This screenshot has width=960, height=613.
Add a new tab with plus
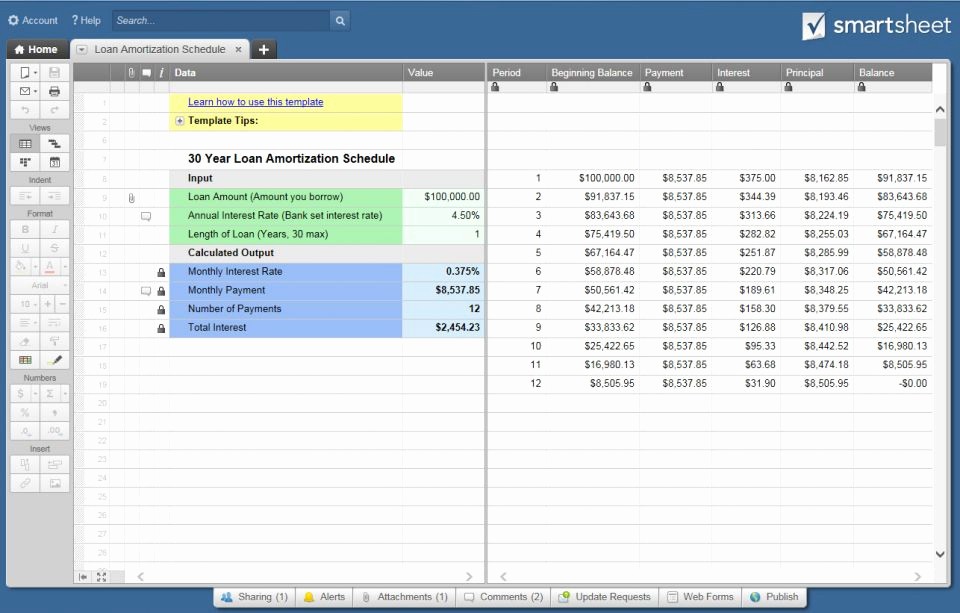click(264, 50)
